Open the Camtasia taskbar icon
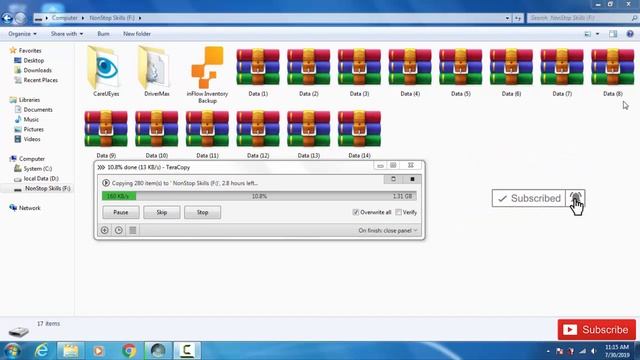 click(x=187, y=351)
